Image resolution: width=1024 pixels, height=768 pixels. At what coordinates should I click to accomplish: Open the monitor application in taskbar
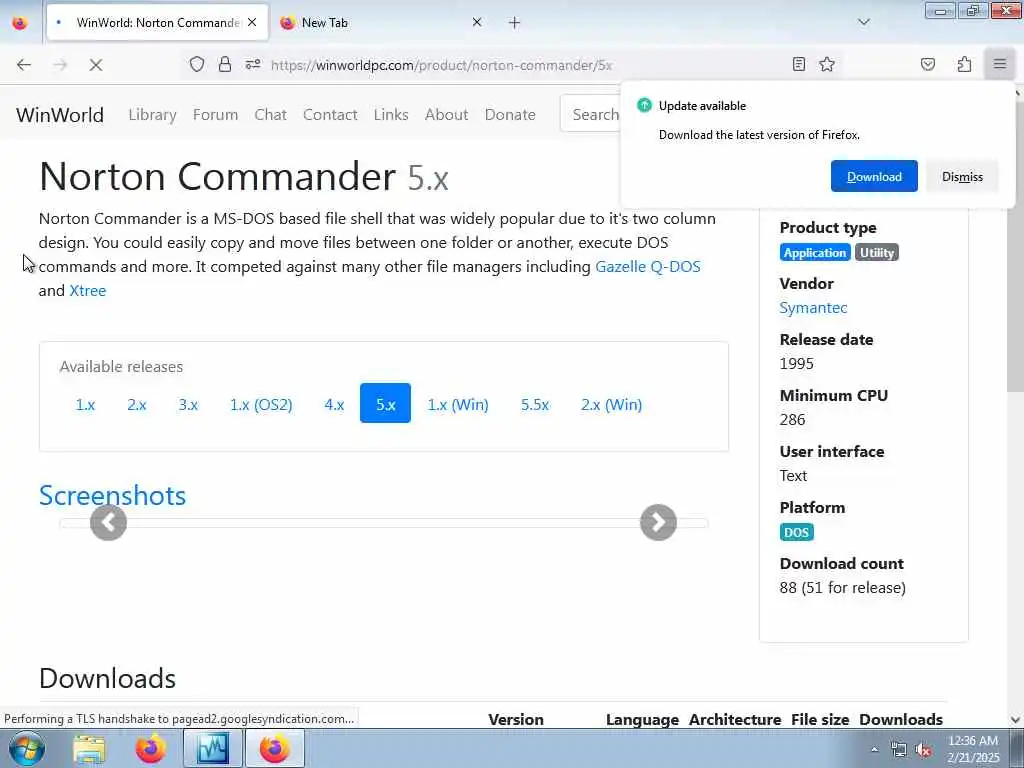[x=213, y=748]
